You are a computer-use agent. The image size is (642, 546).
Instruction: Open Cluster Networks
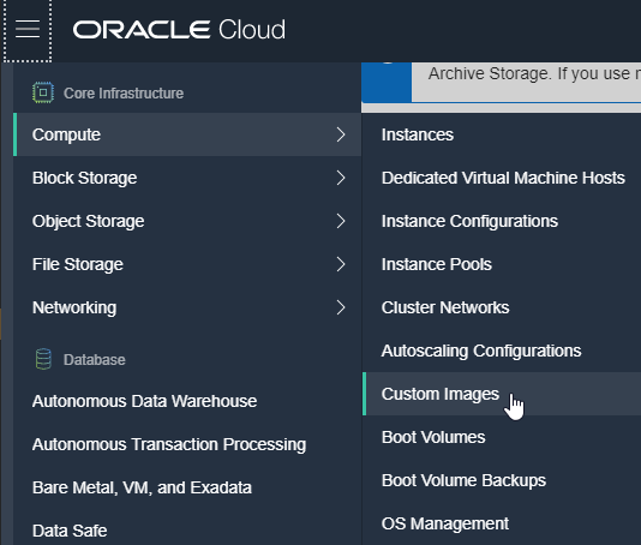(x=445, y=307)
